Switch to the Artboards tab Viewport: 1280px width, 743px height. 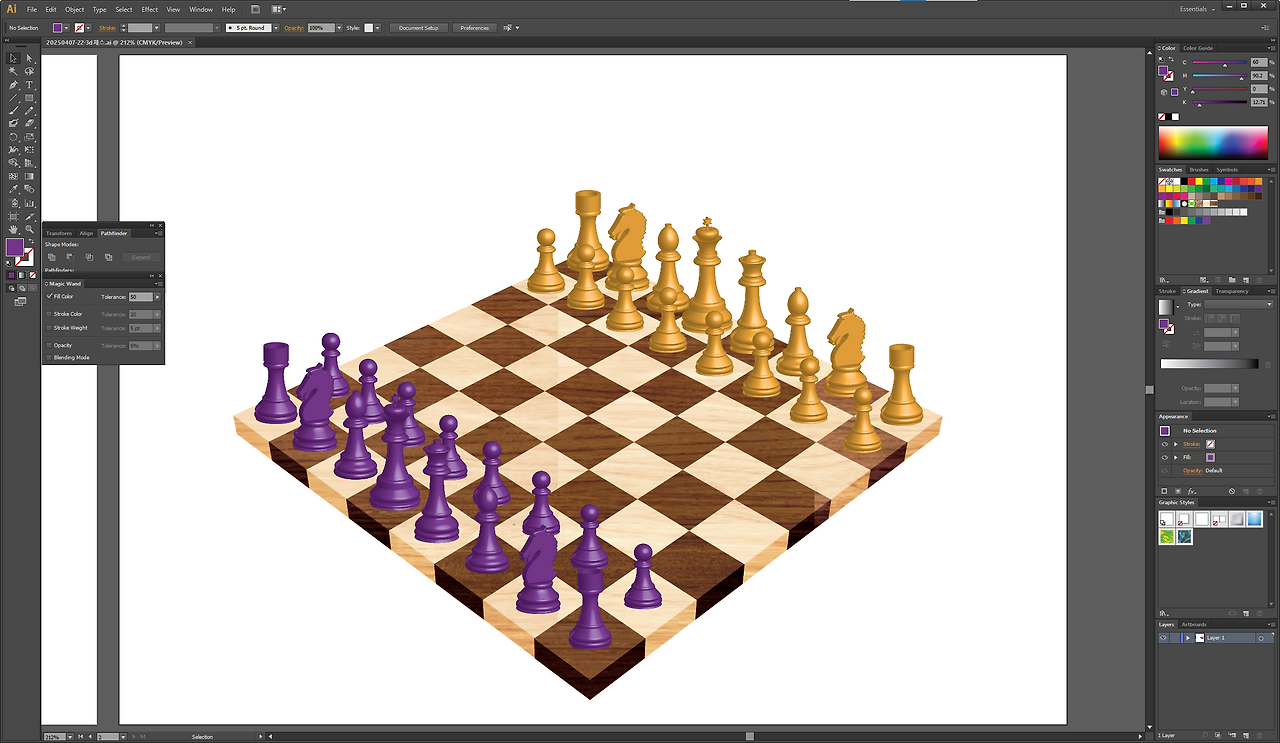coord(1195,625)
